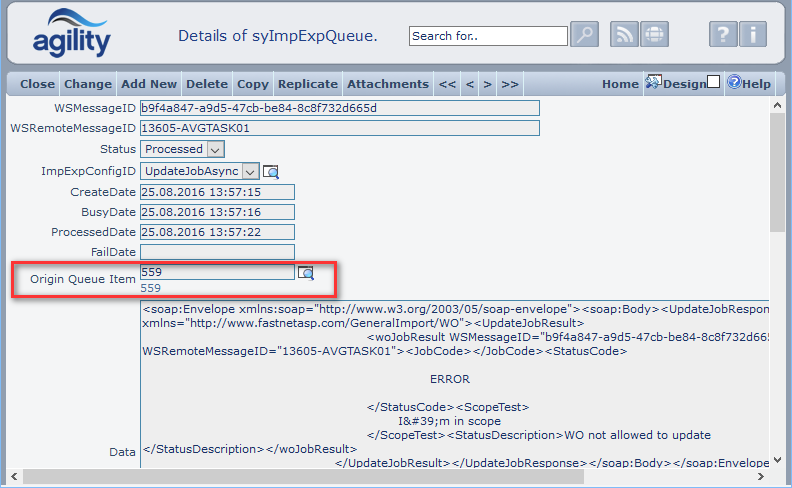Click Replicate in the toolbar
Image resolution: width=792 pixels, height=488 pixels.
pyautogui.click(x=308, y=84)
